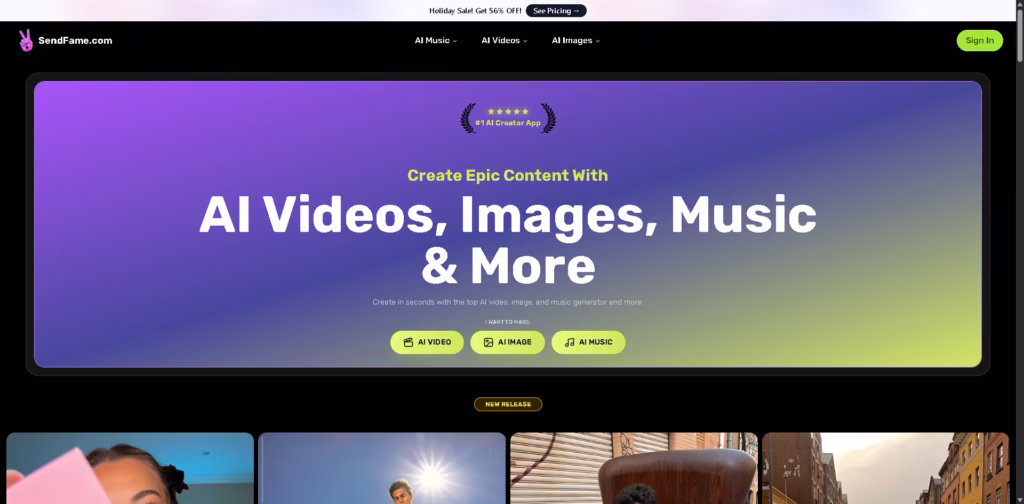Choose the AI IMAGE picture button

[507, 342]
